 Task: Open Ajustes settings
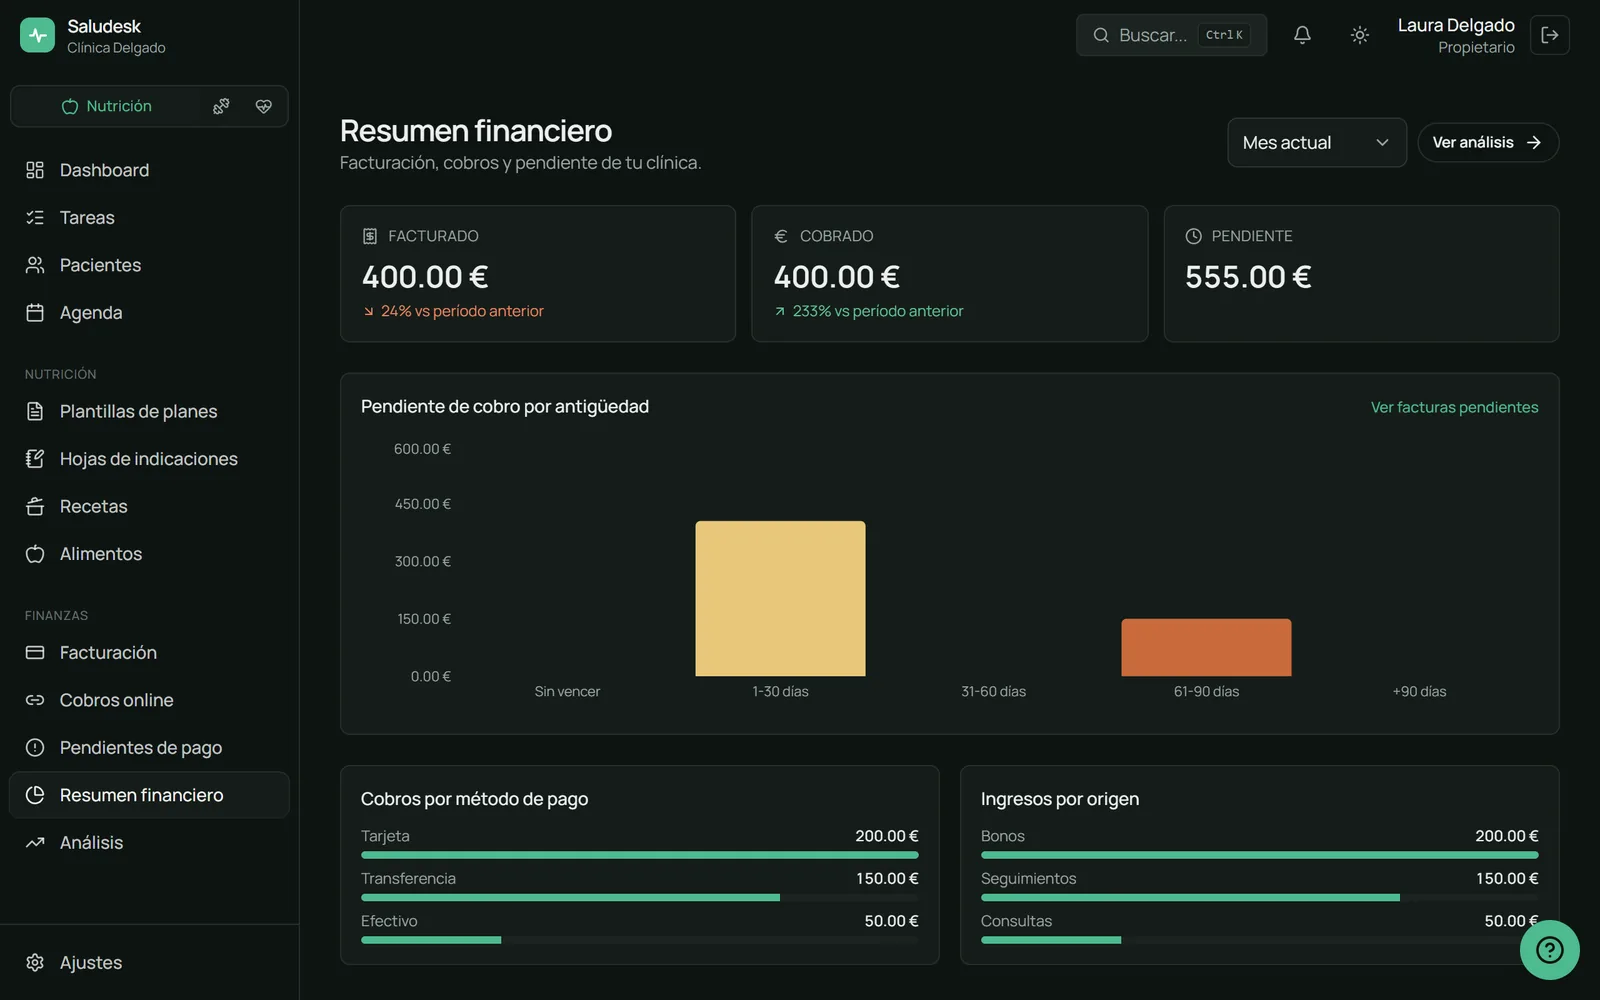click(149, 963)
